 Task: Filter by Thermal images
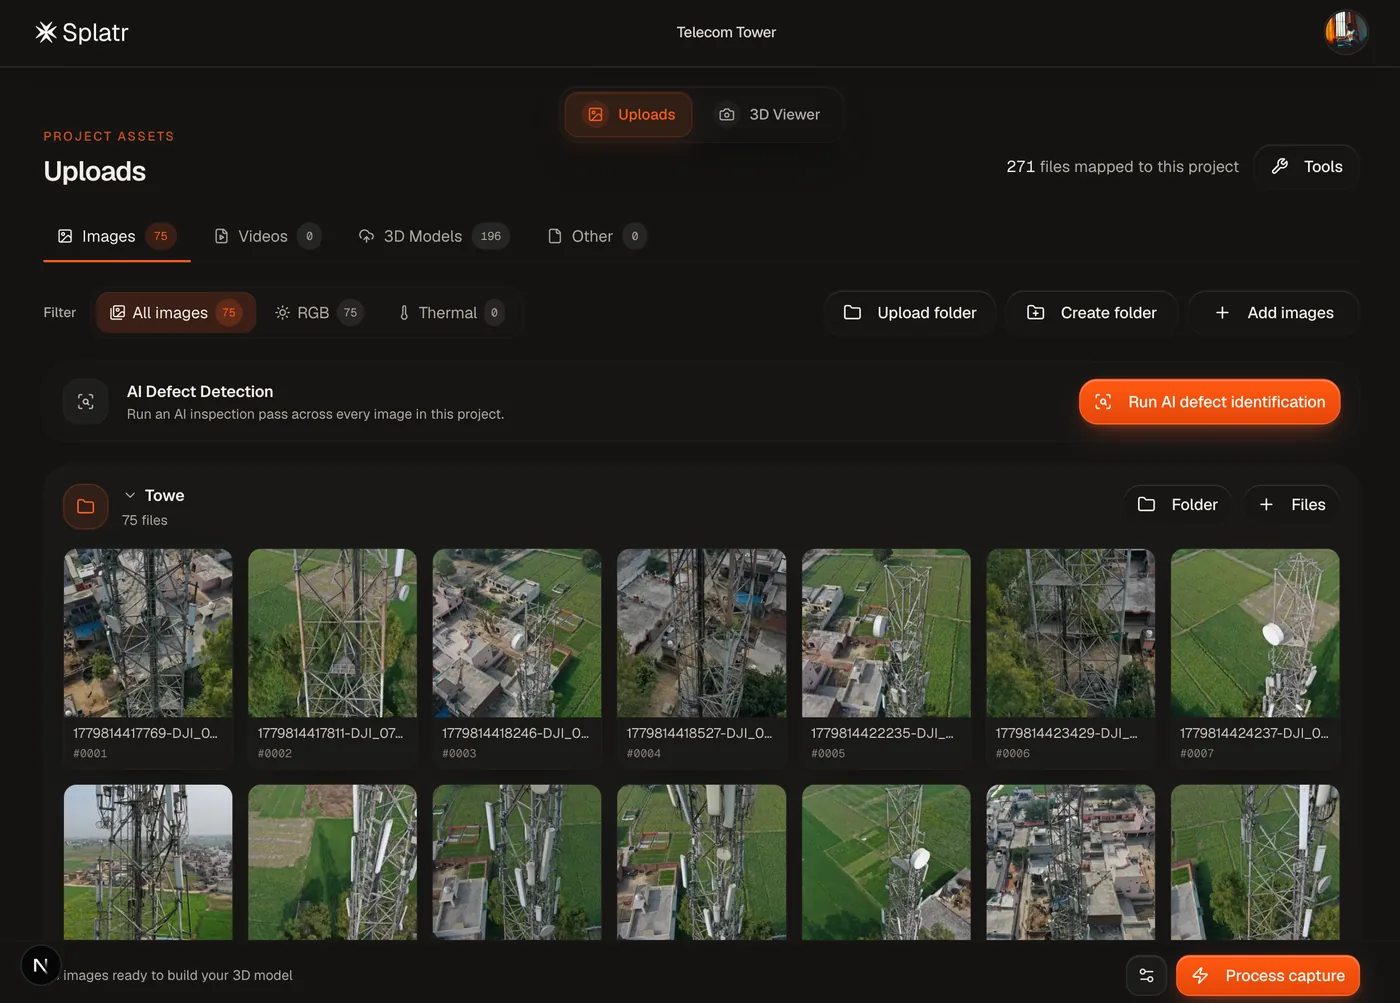450,313
